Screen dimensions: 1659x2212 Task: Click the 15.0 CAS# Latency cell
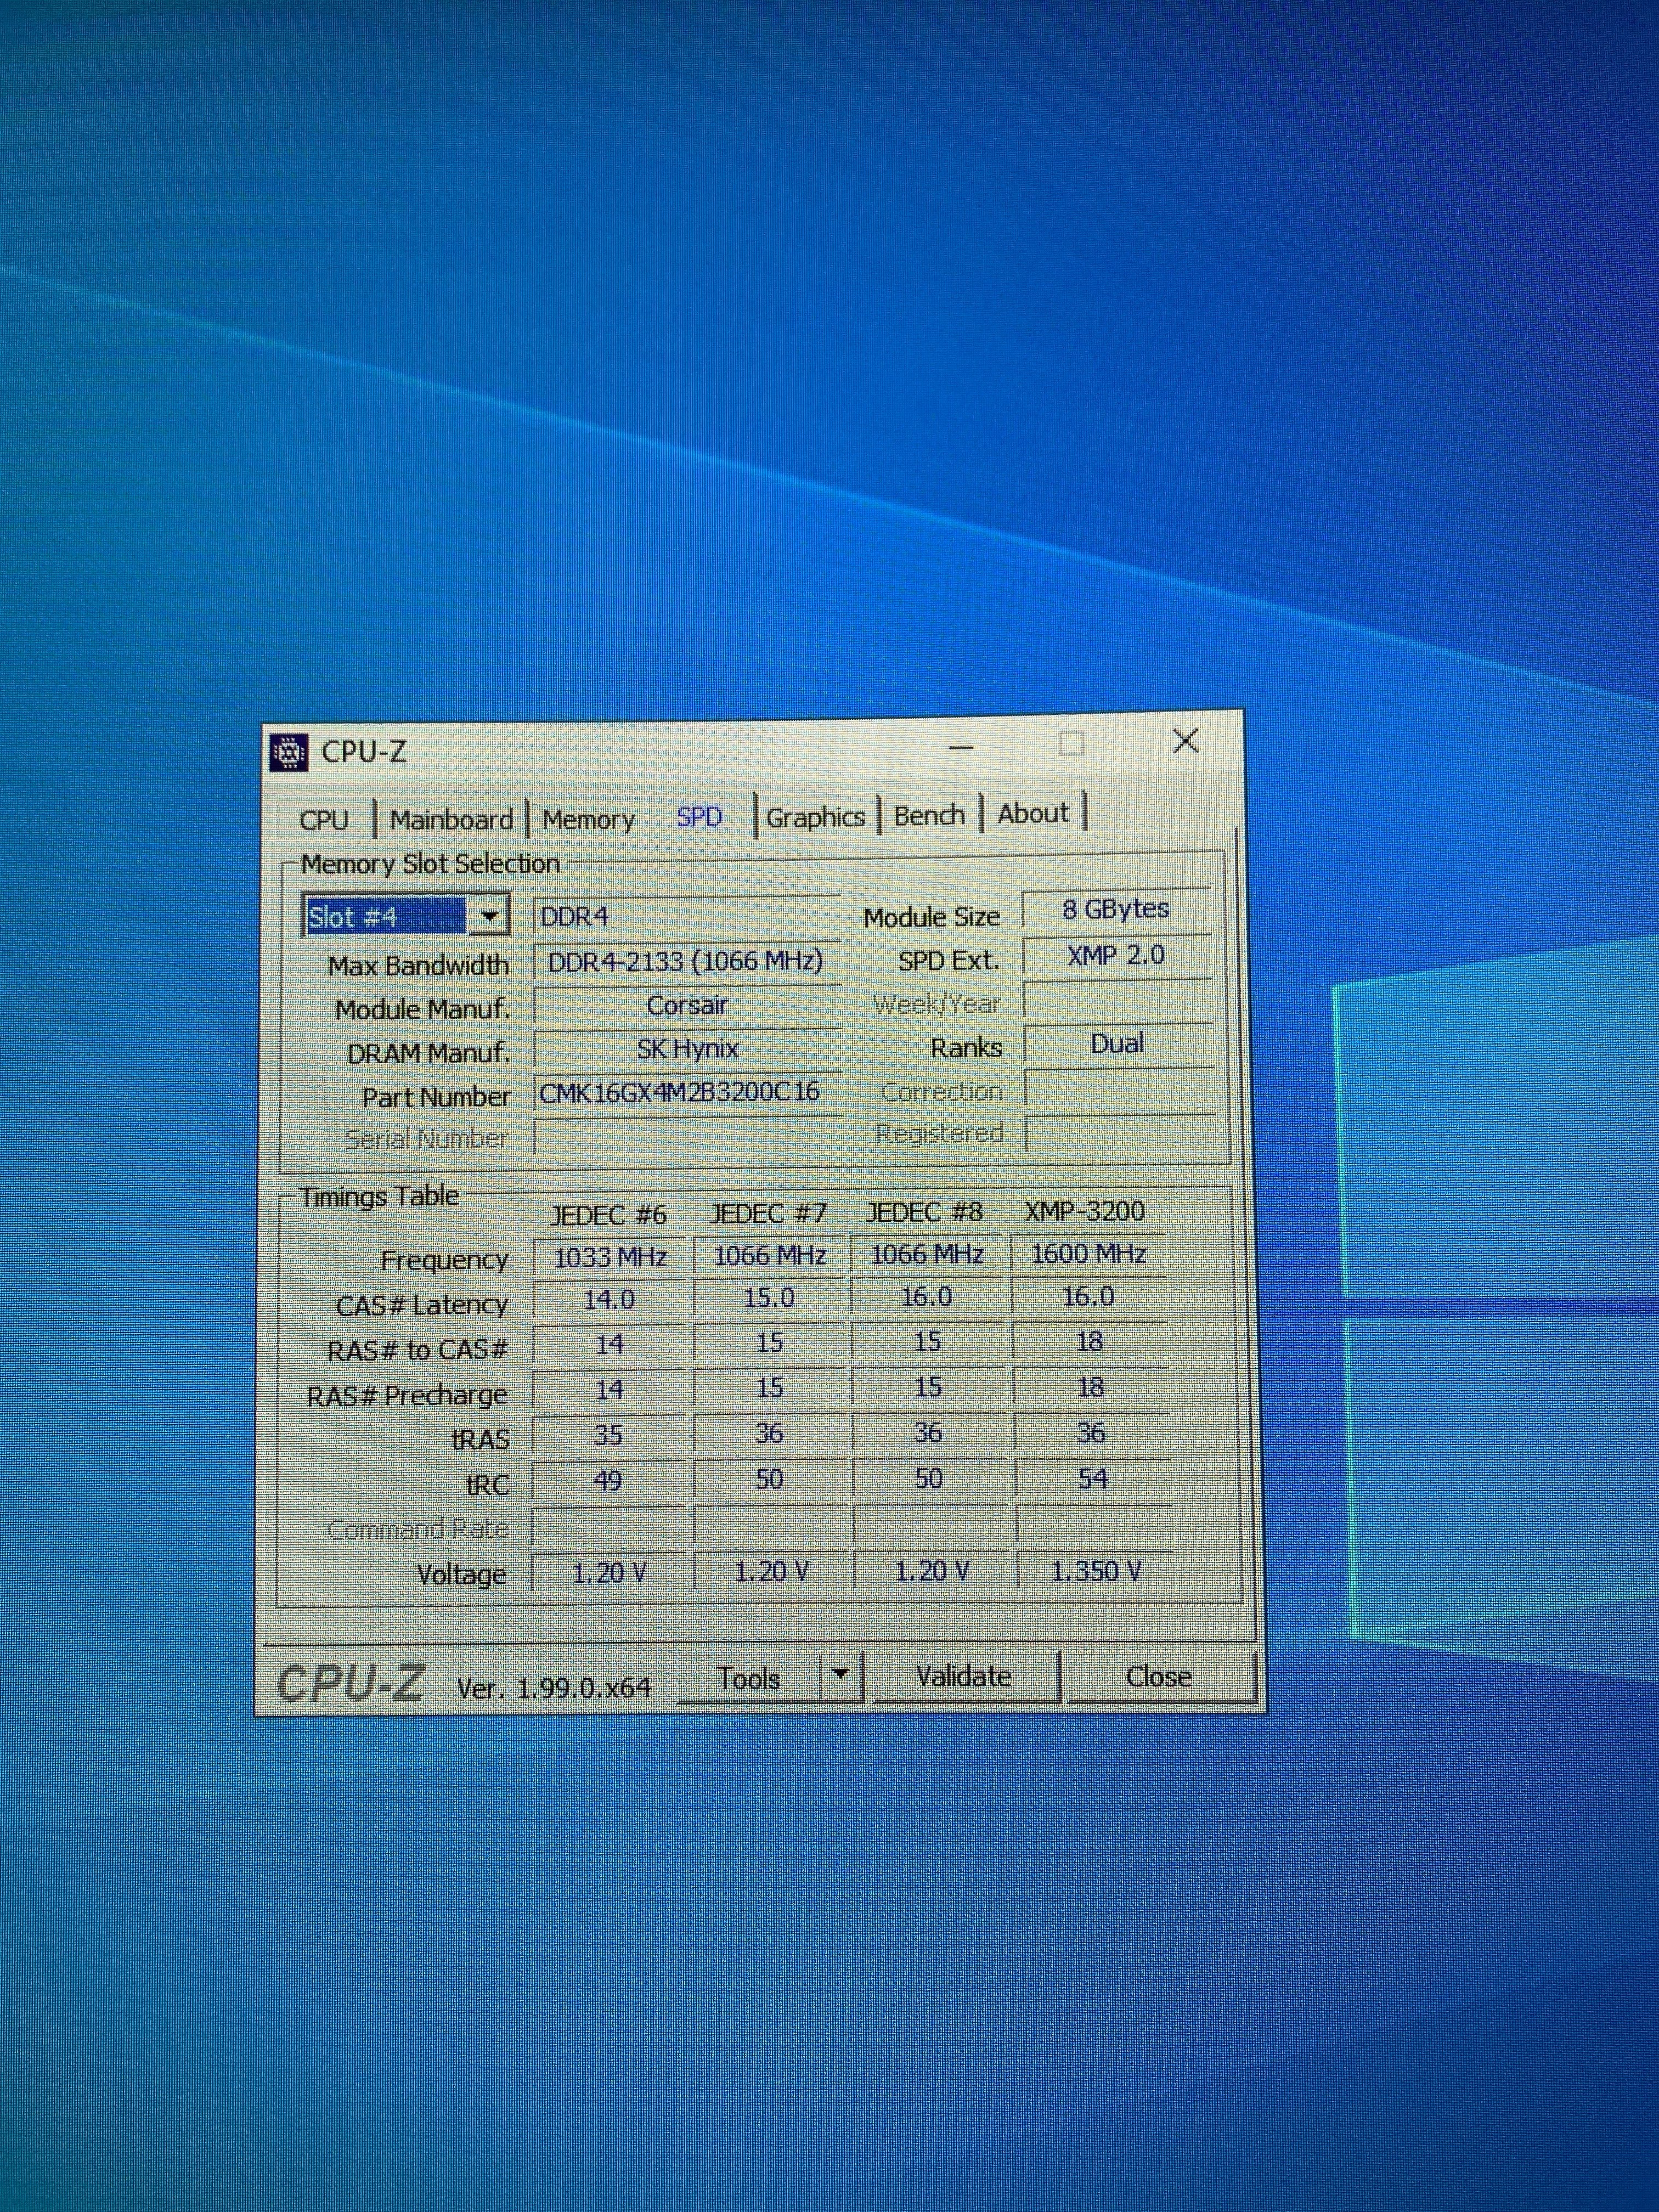[769, 1298]
